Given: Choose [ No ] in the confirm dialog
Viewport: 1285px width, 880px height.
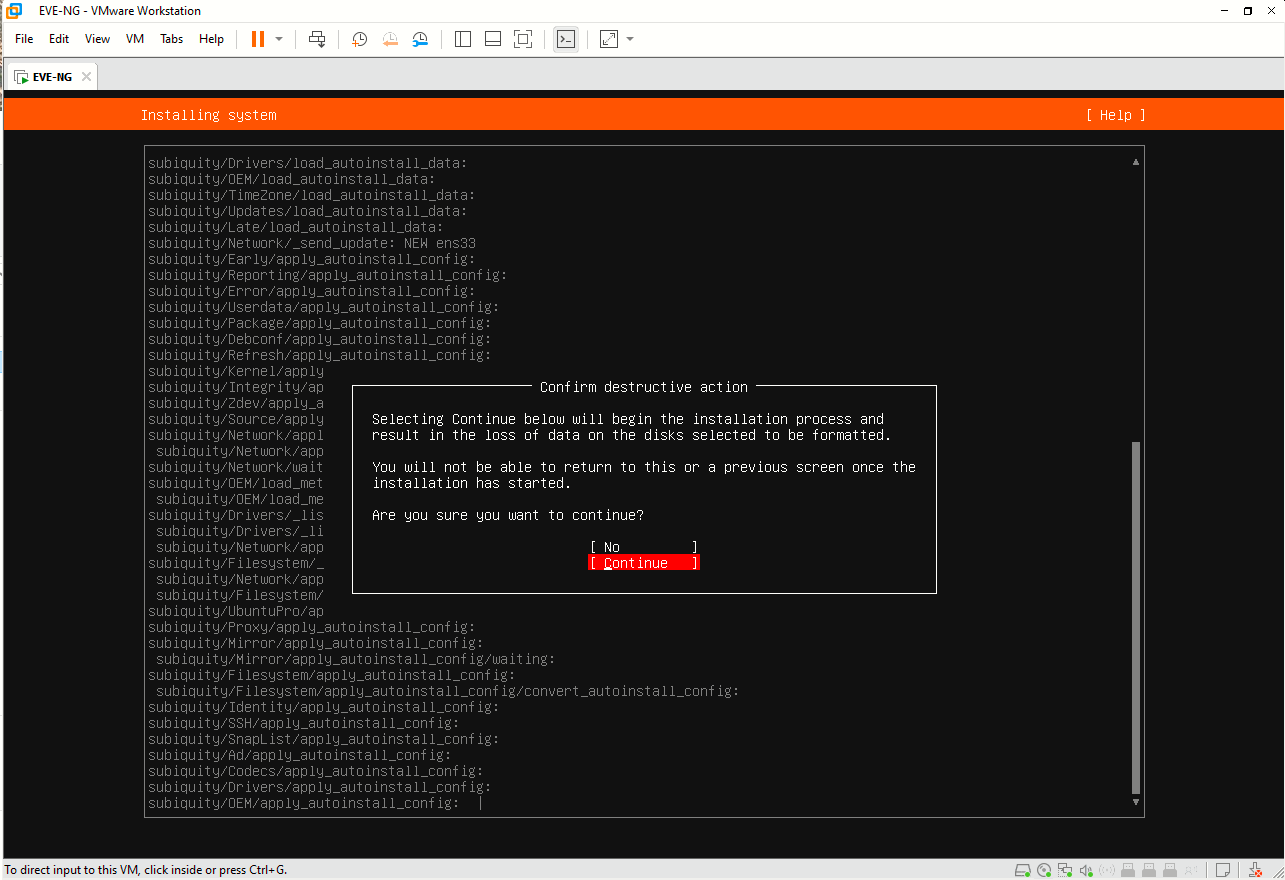Looking at the screenshot, I should point(643,547).
